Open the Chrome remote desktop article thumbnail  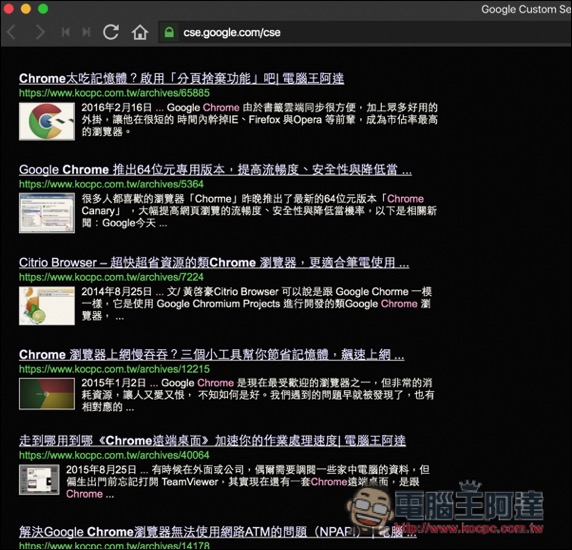click(x=39, y=479)
